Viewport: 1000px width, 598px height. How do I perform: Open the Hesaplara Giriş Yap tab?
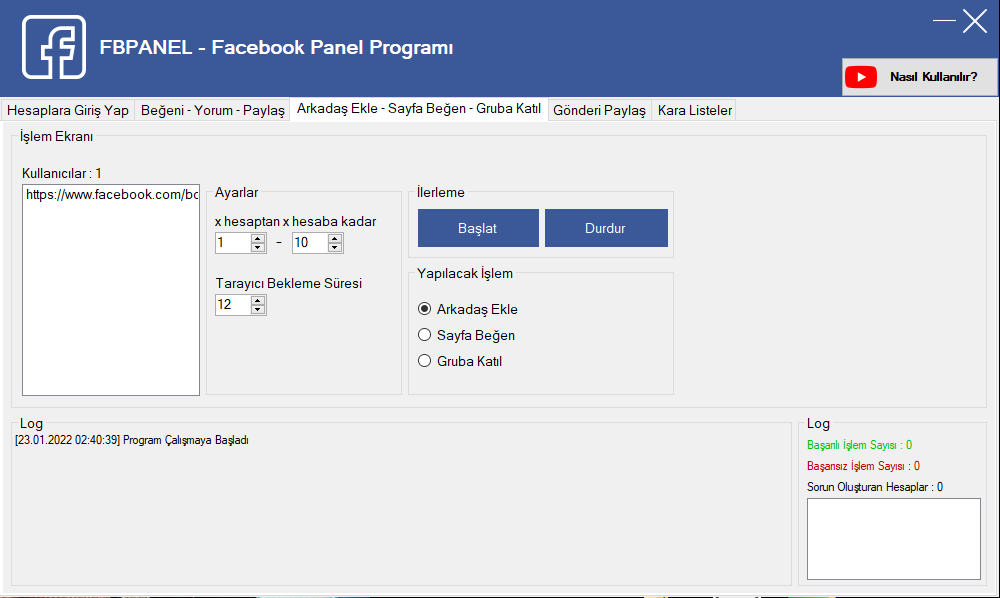(68, 110)
